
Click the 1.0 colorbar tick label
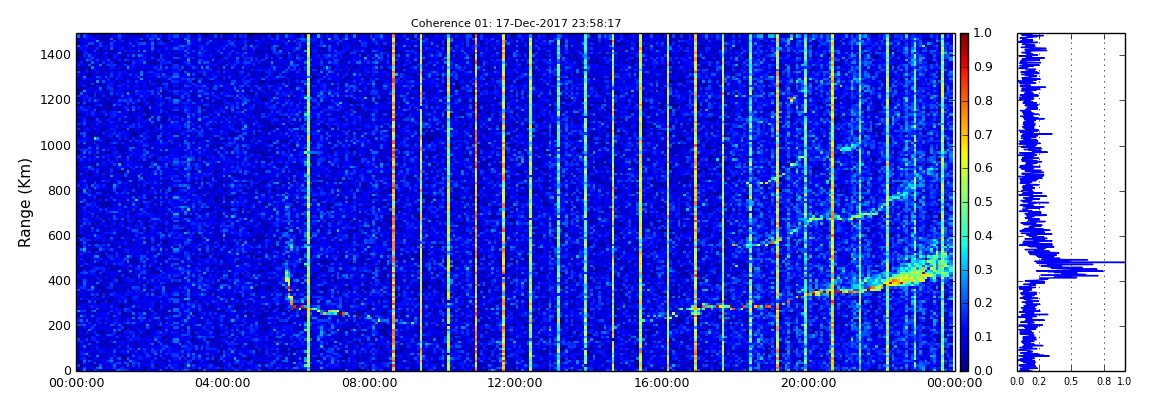981,34
